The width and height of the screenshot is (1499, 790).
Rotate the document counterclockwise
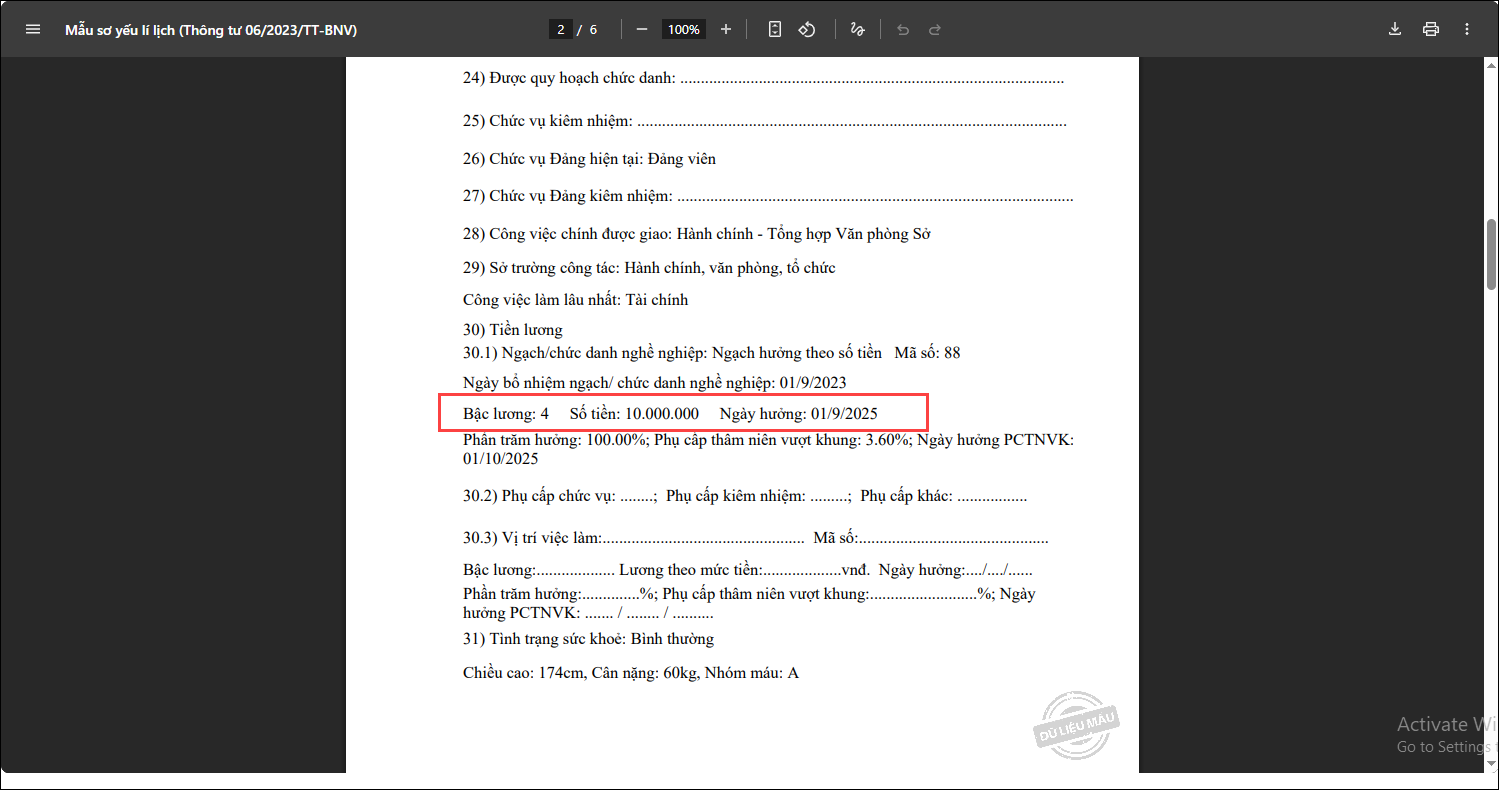coord(807,29)
